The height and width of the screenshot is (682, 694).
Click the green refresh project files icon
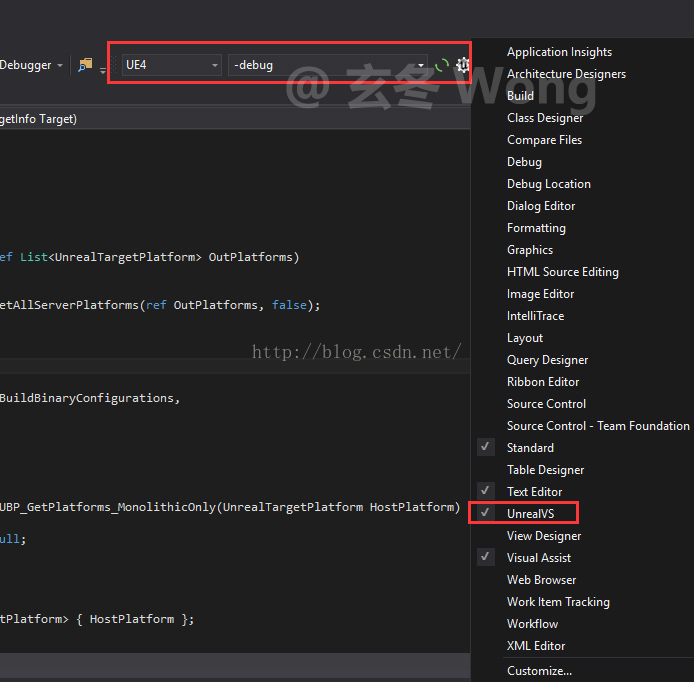(x=441, y=66)
